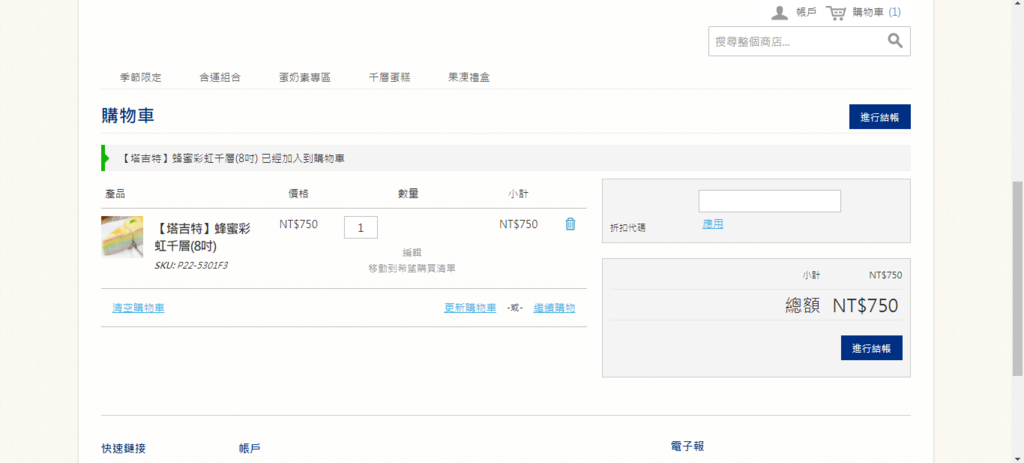Click the quantity input box
Screen dimensions: 1024x463
pyautogui.click(x=360, y=227)
